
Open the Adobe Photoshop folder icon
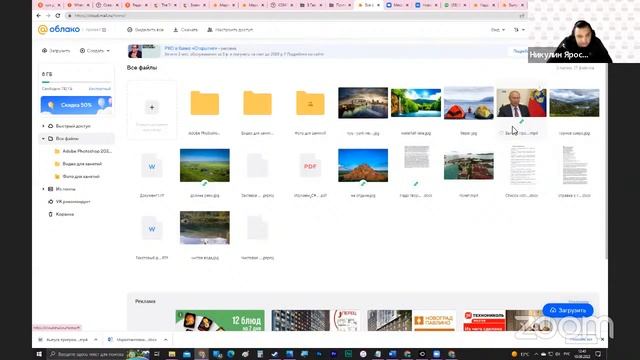204,103
